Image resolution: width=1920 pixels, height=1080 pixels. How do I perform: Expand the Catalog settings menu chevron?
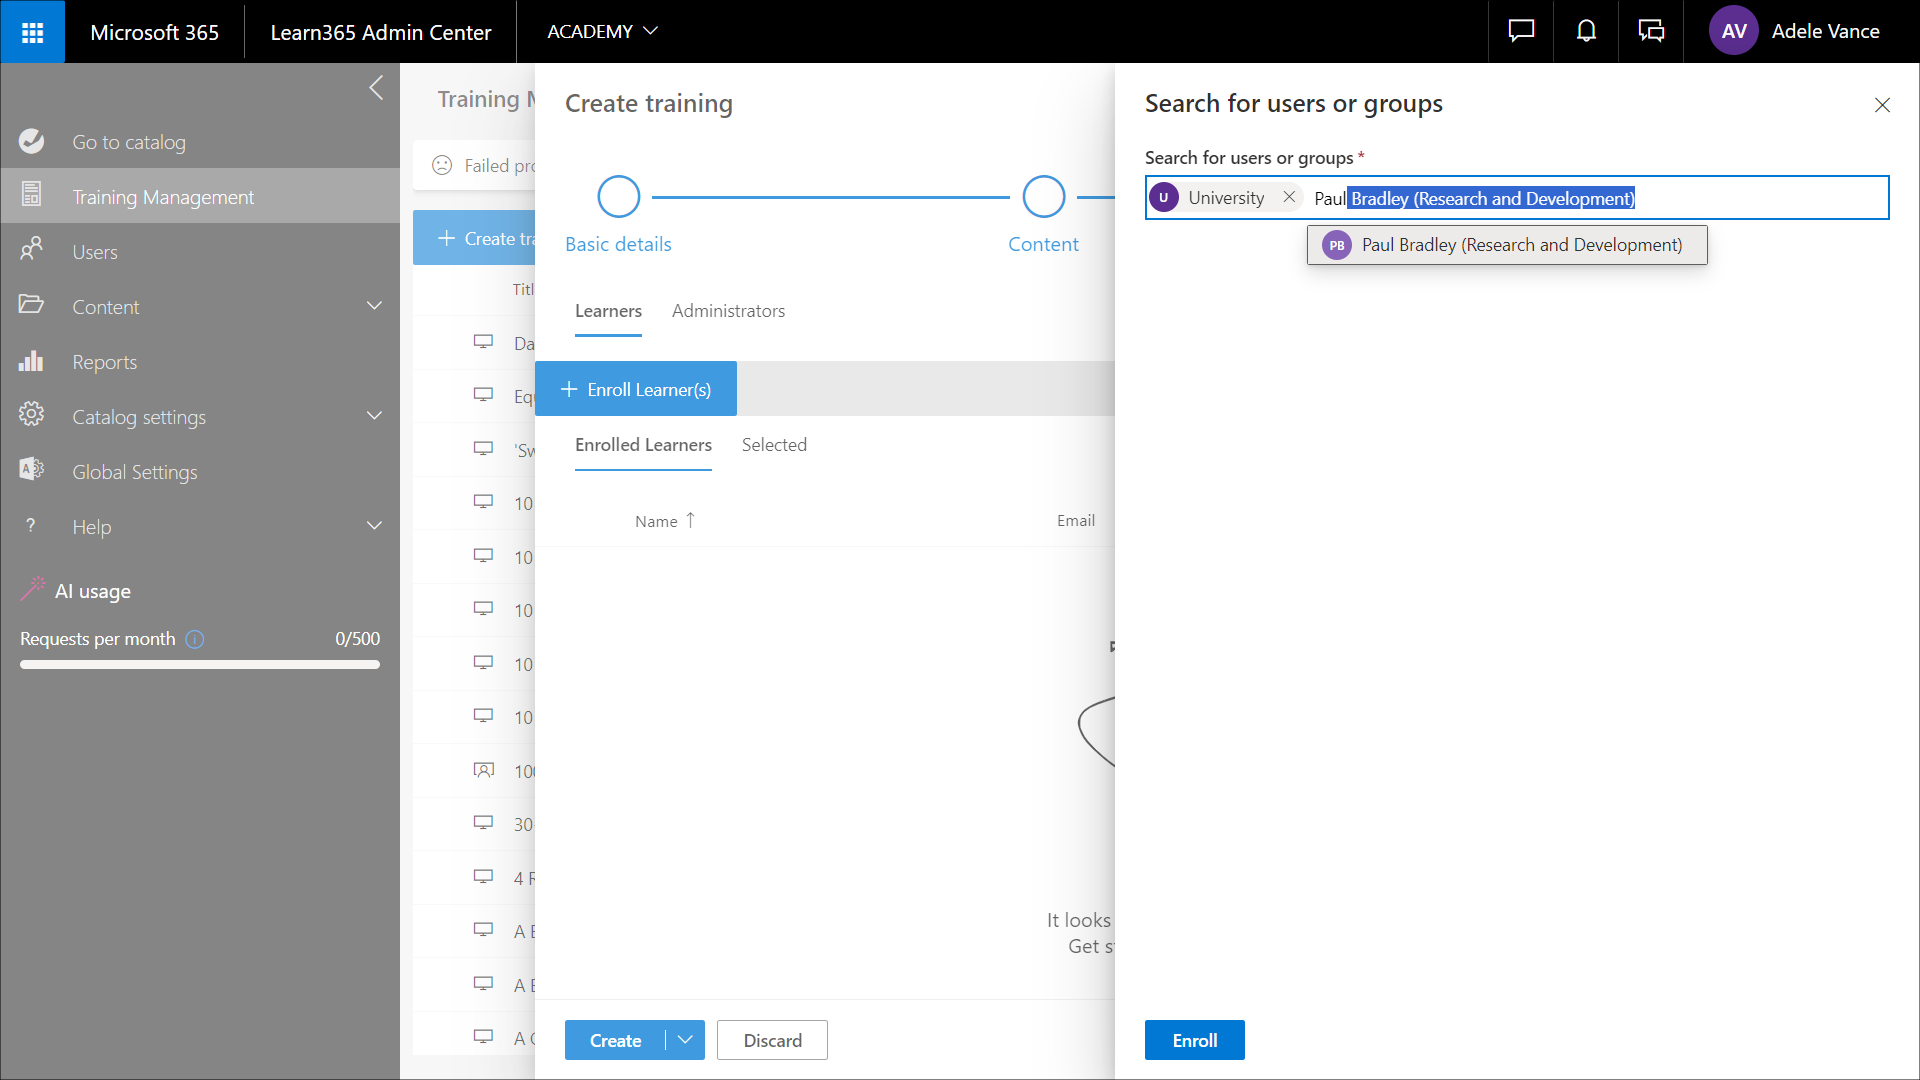pos(375,416)
